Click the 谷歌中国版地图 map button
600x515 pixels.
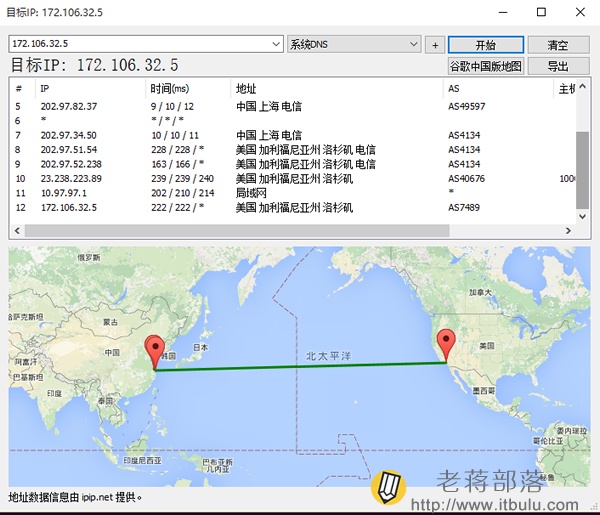point(486,66)
